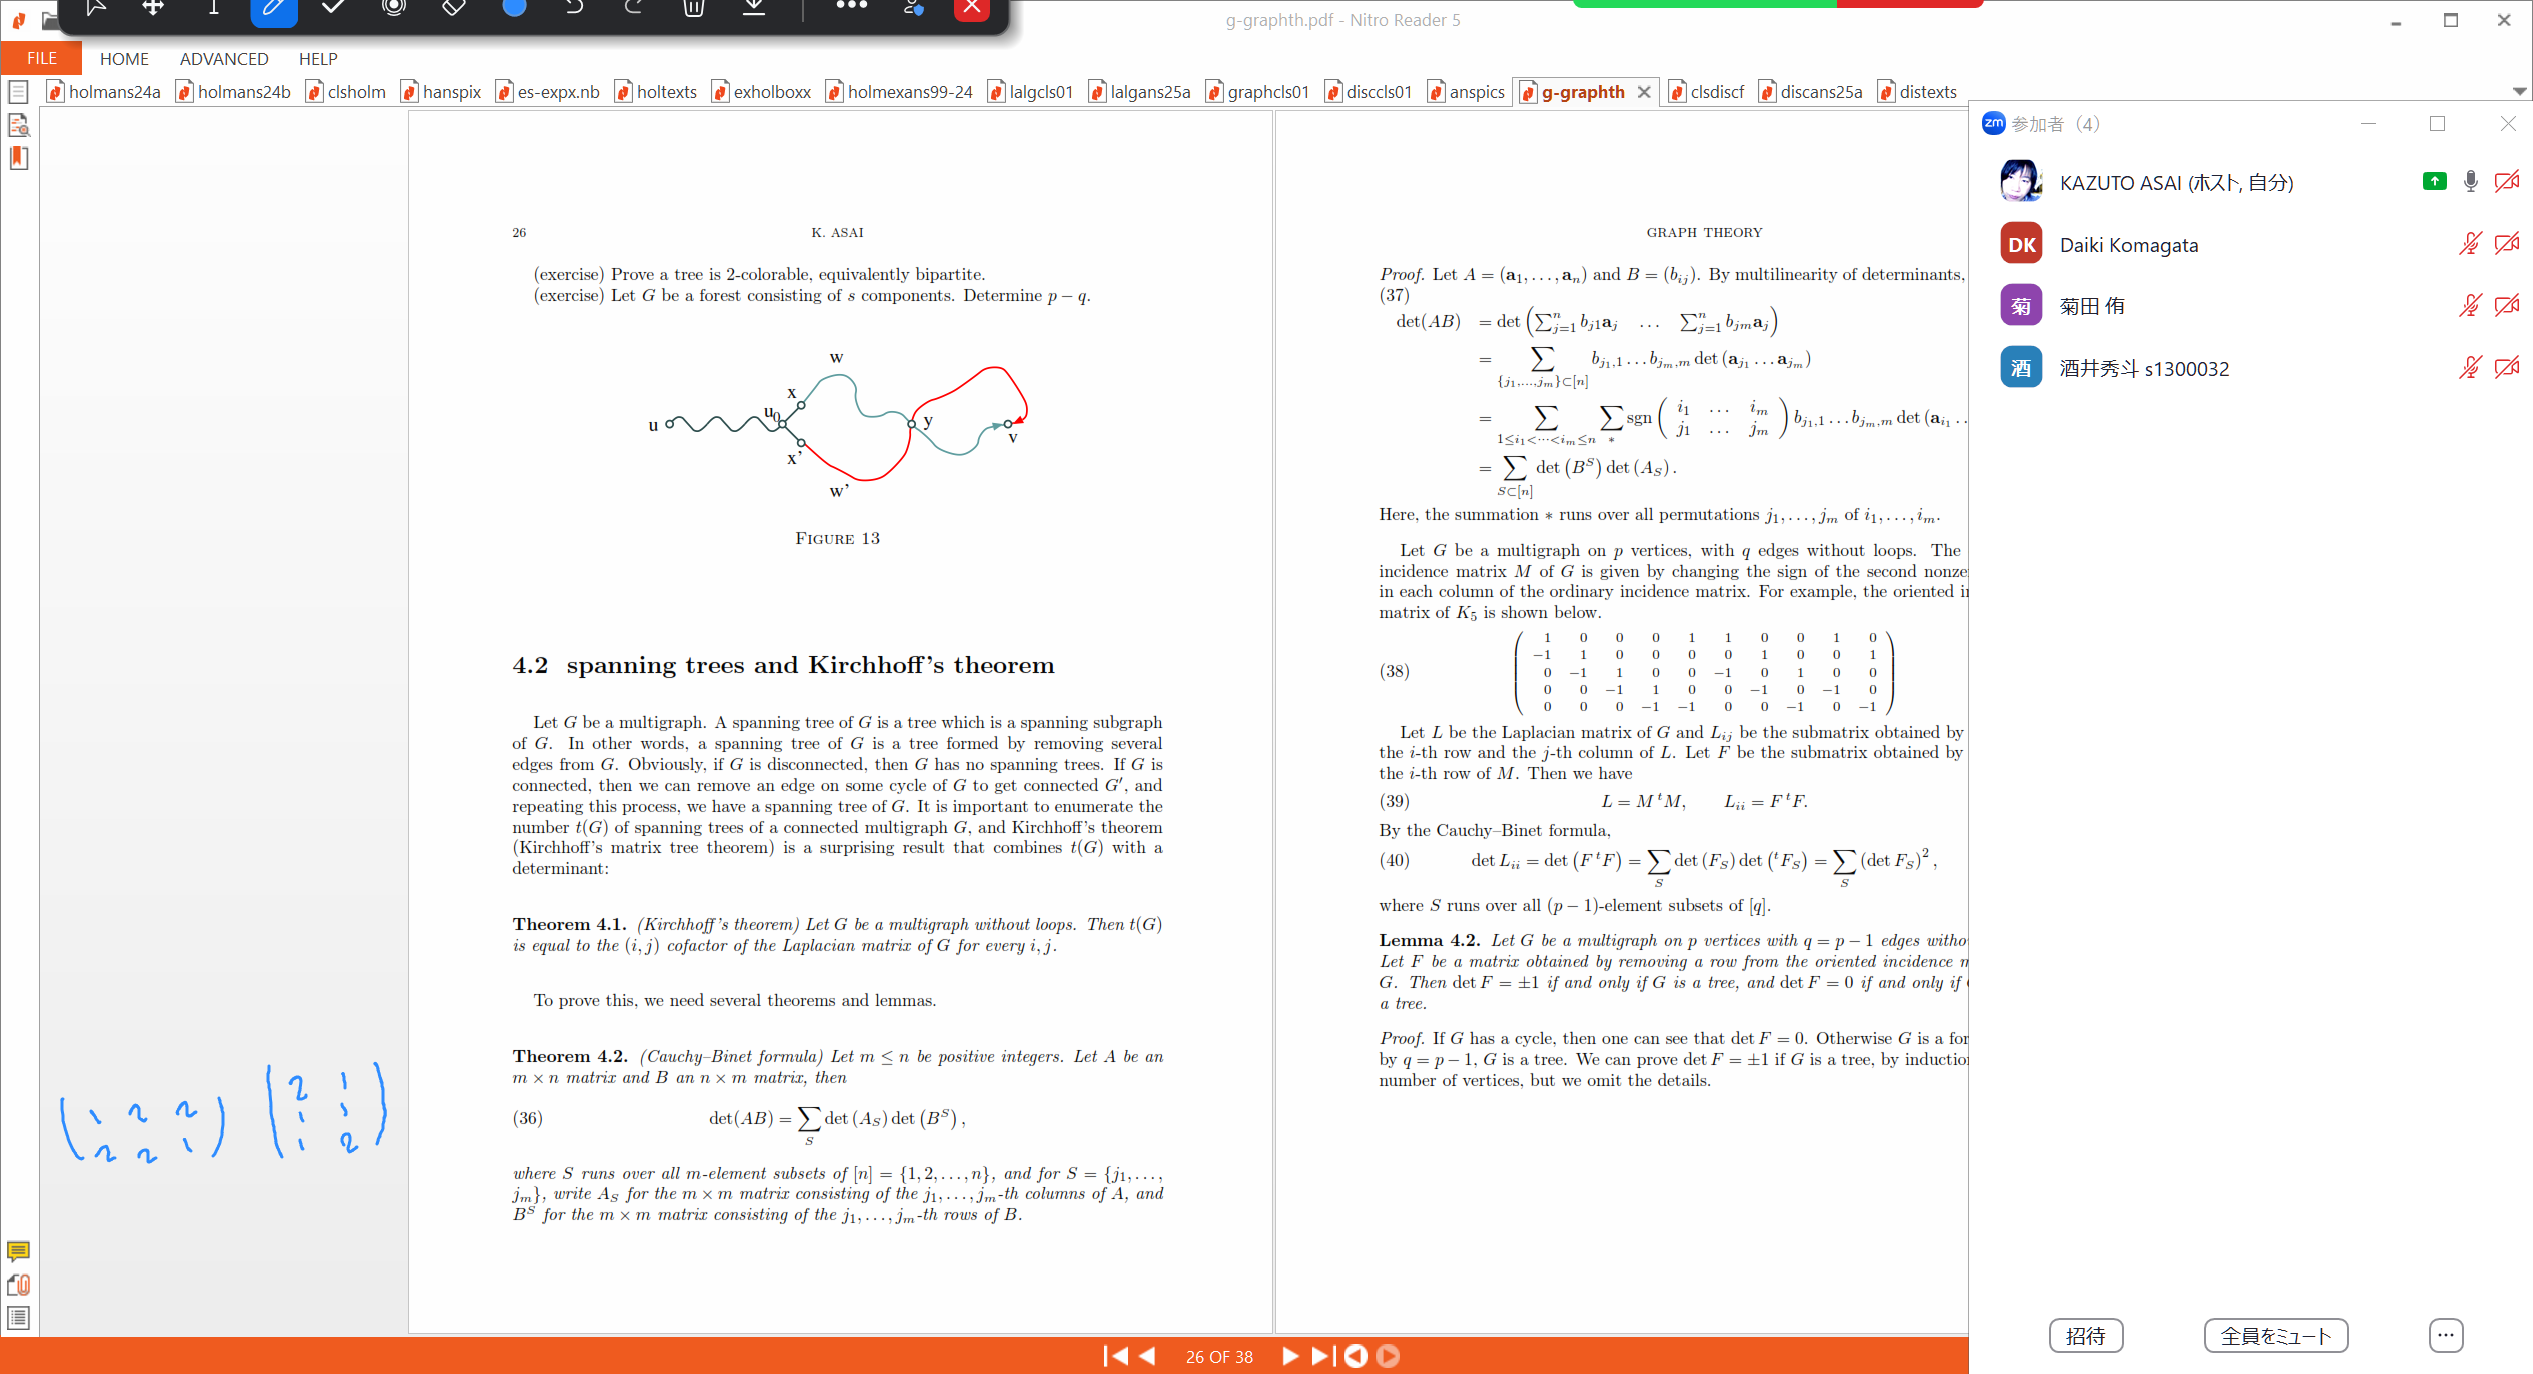Expand the document tabs overflow arrow
Screen dimensions: 2533x1374
[2519, 92]
